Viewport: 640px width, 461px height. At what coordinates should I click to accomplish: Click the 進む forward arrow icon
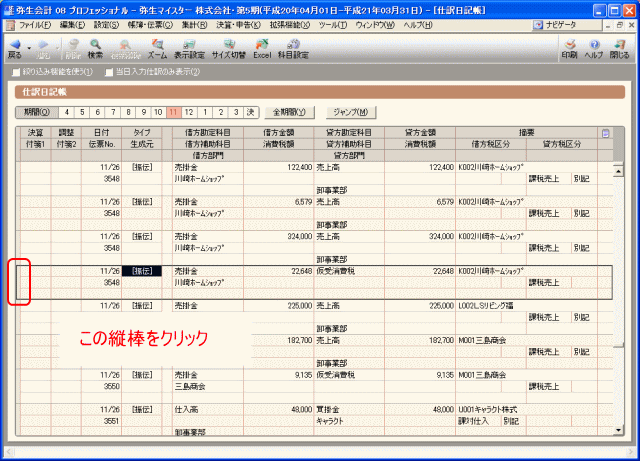[x=42, y=45]
